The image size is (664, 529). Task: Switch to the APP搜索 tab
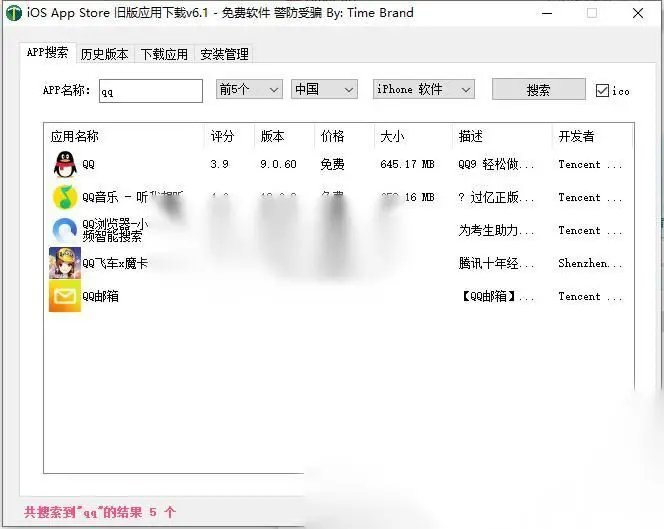pyautogui.click(x=47, y=53)
